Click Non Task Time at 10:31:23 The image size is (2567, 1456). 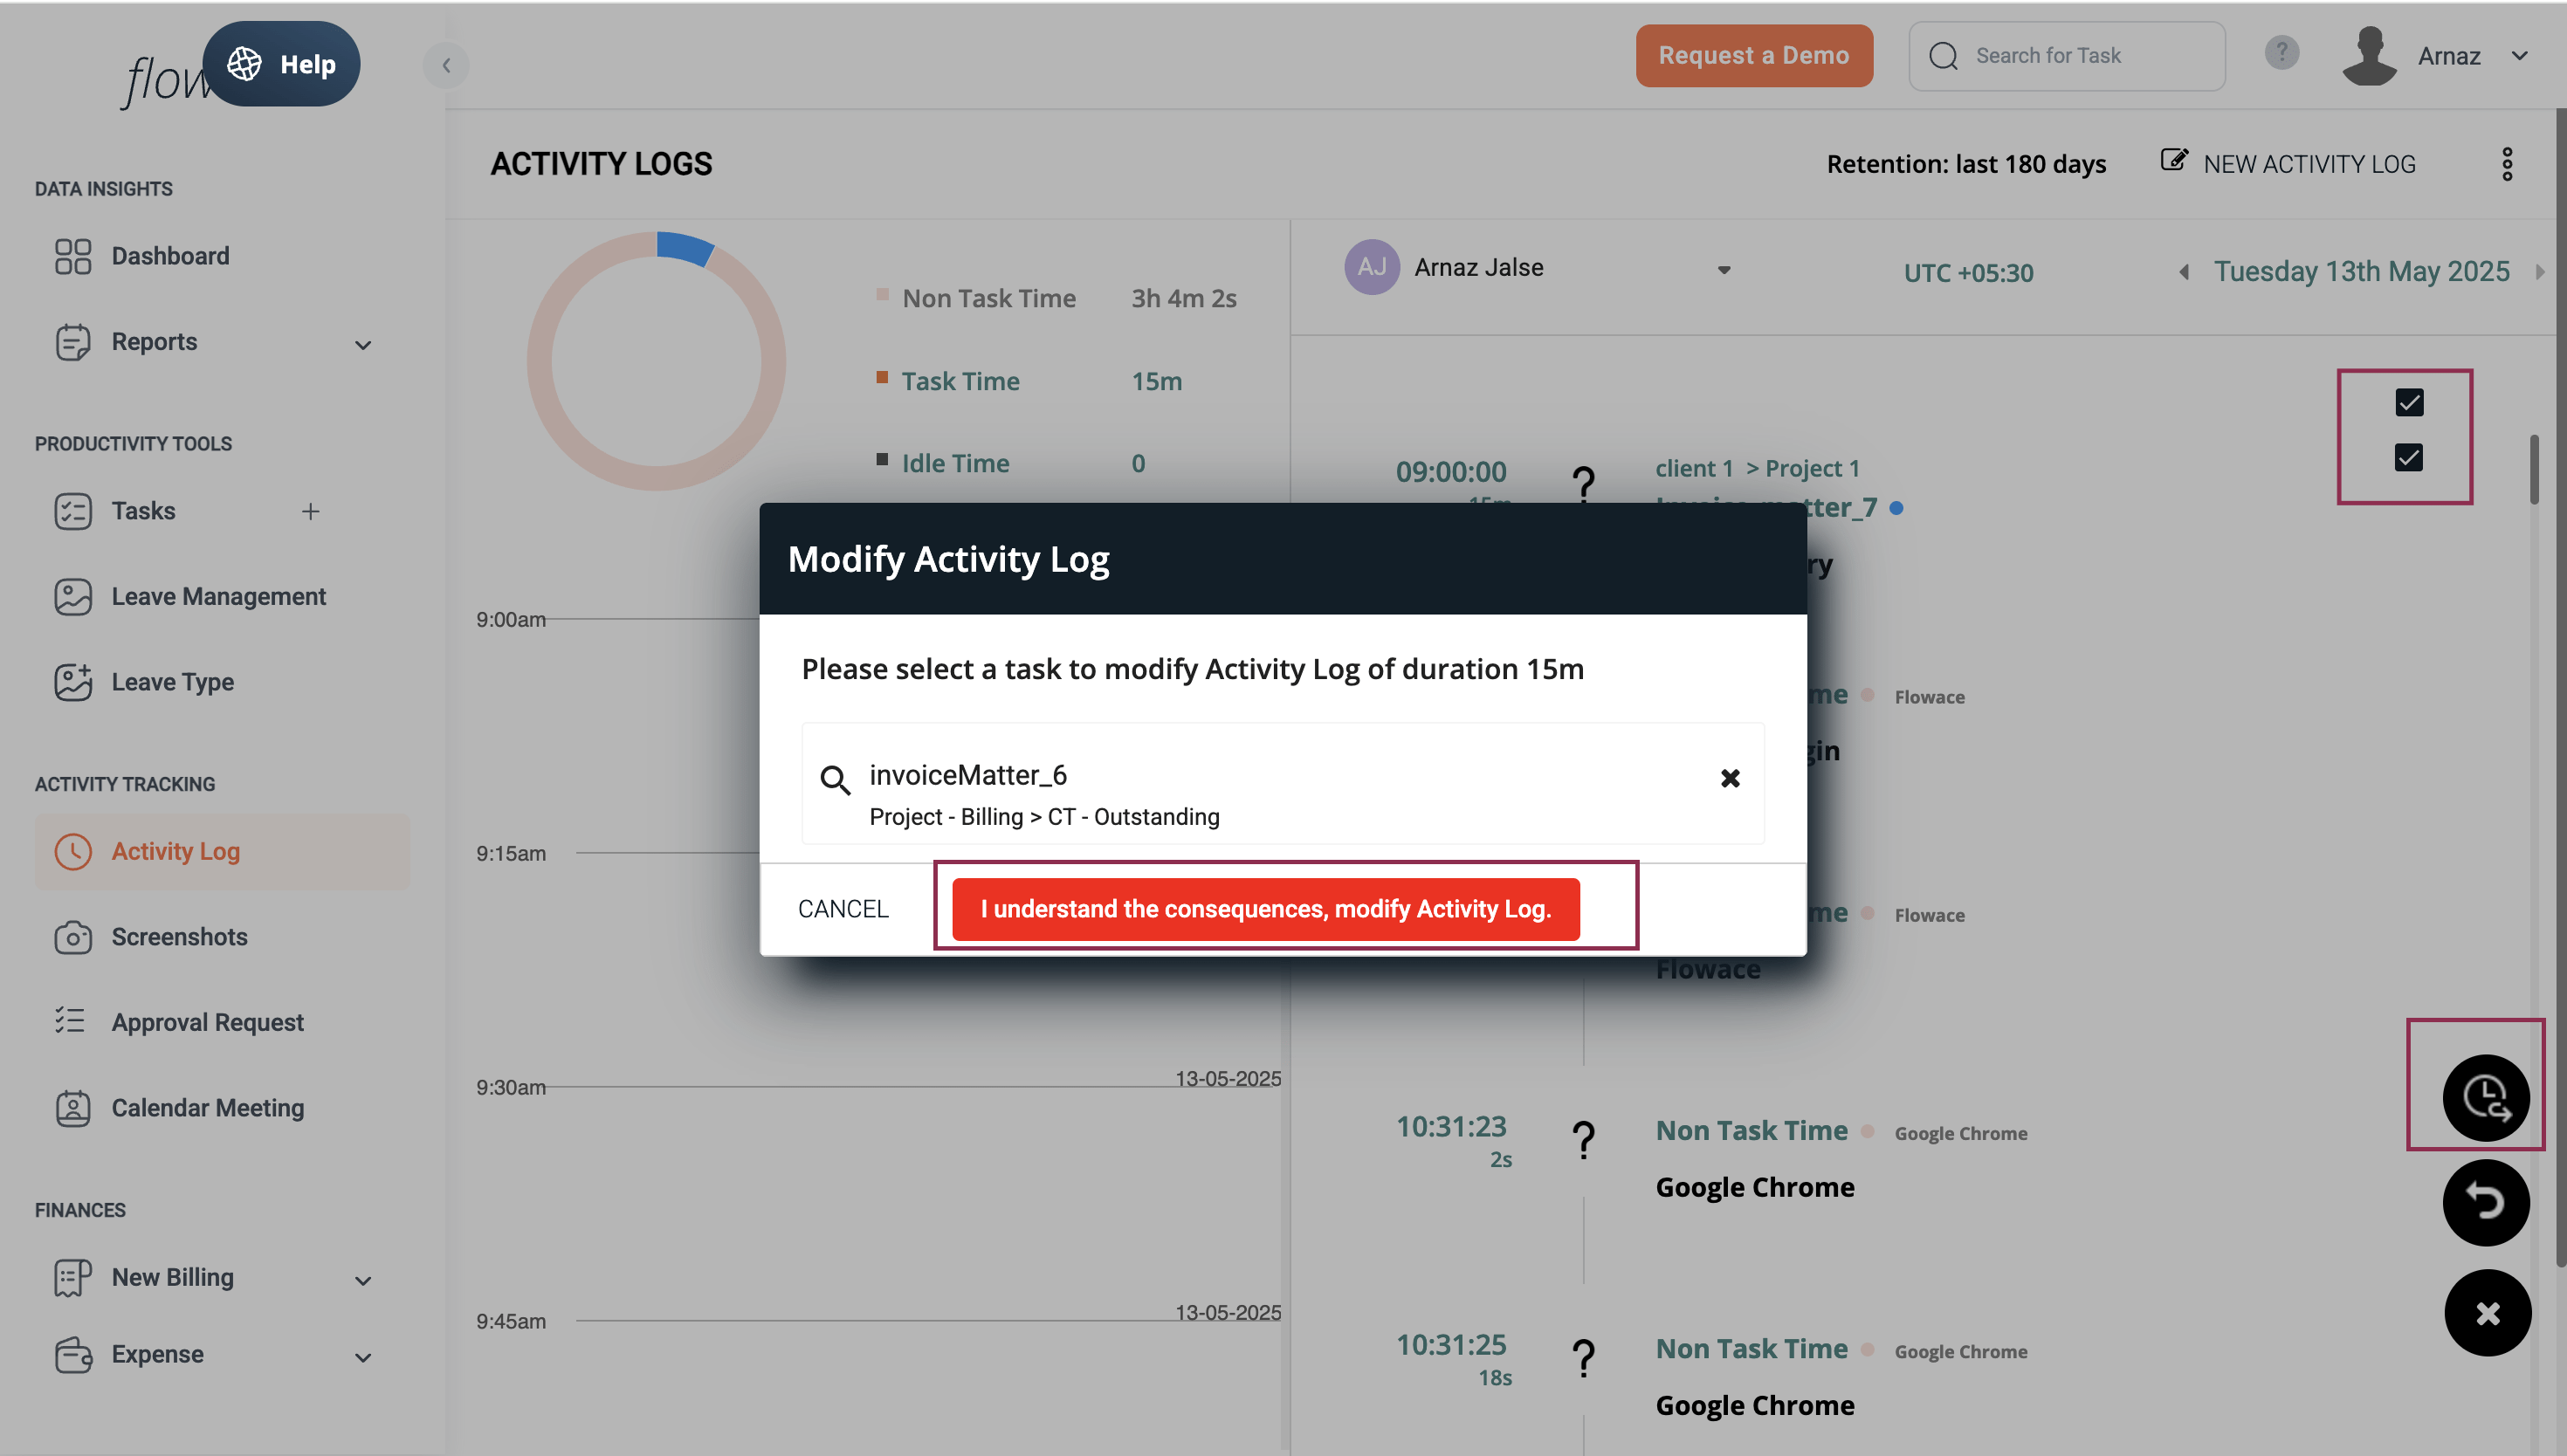(1751, 1130)
